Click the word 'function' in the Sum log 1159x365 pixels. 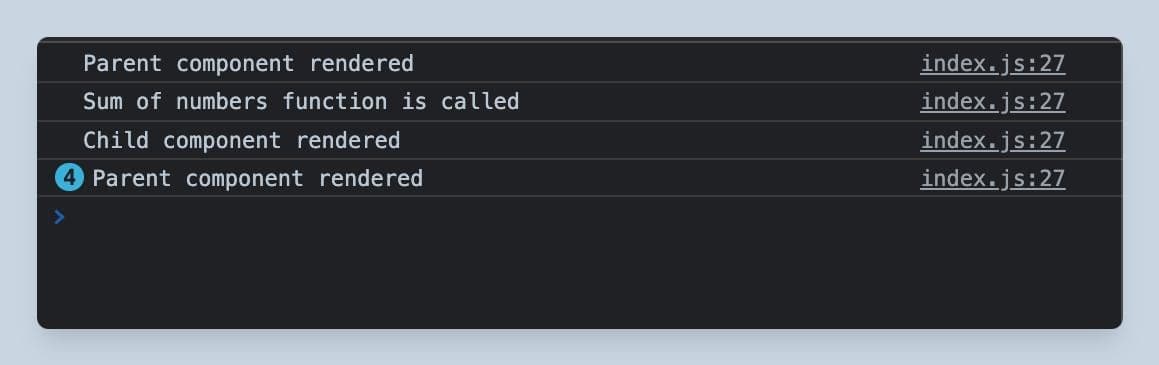coord(335,101)
